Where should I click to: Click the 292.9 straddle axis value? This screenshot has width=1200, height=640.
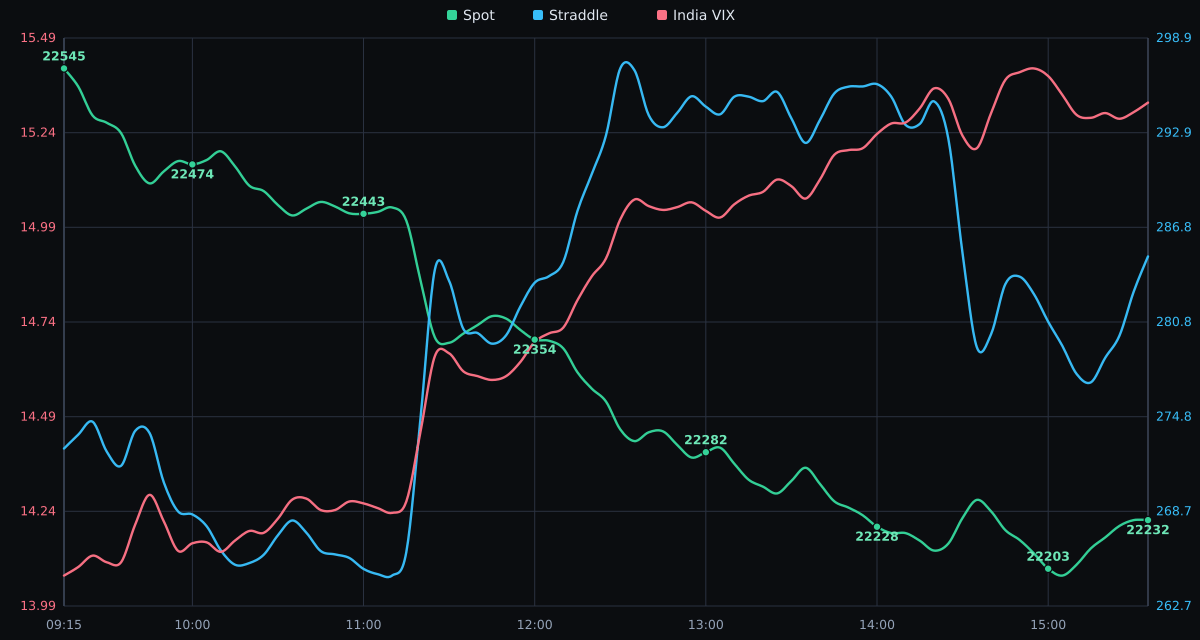(1174, 133)
